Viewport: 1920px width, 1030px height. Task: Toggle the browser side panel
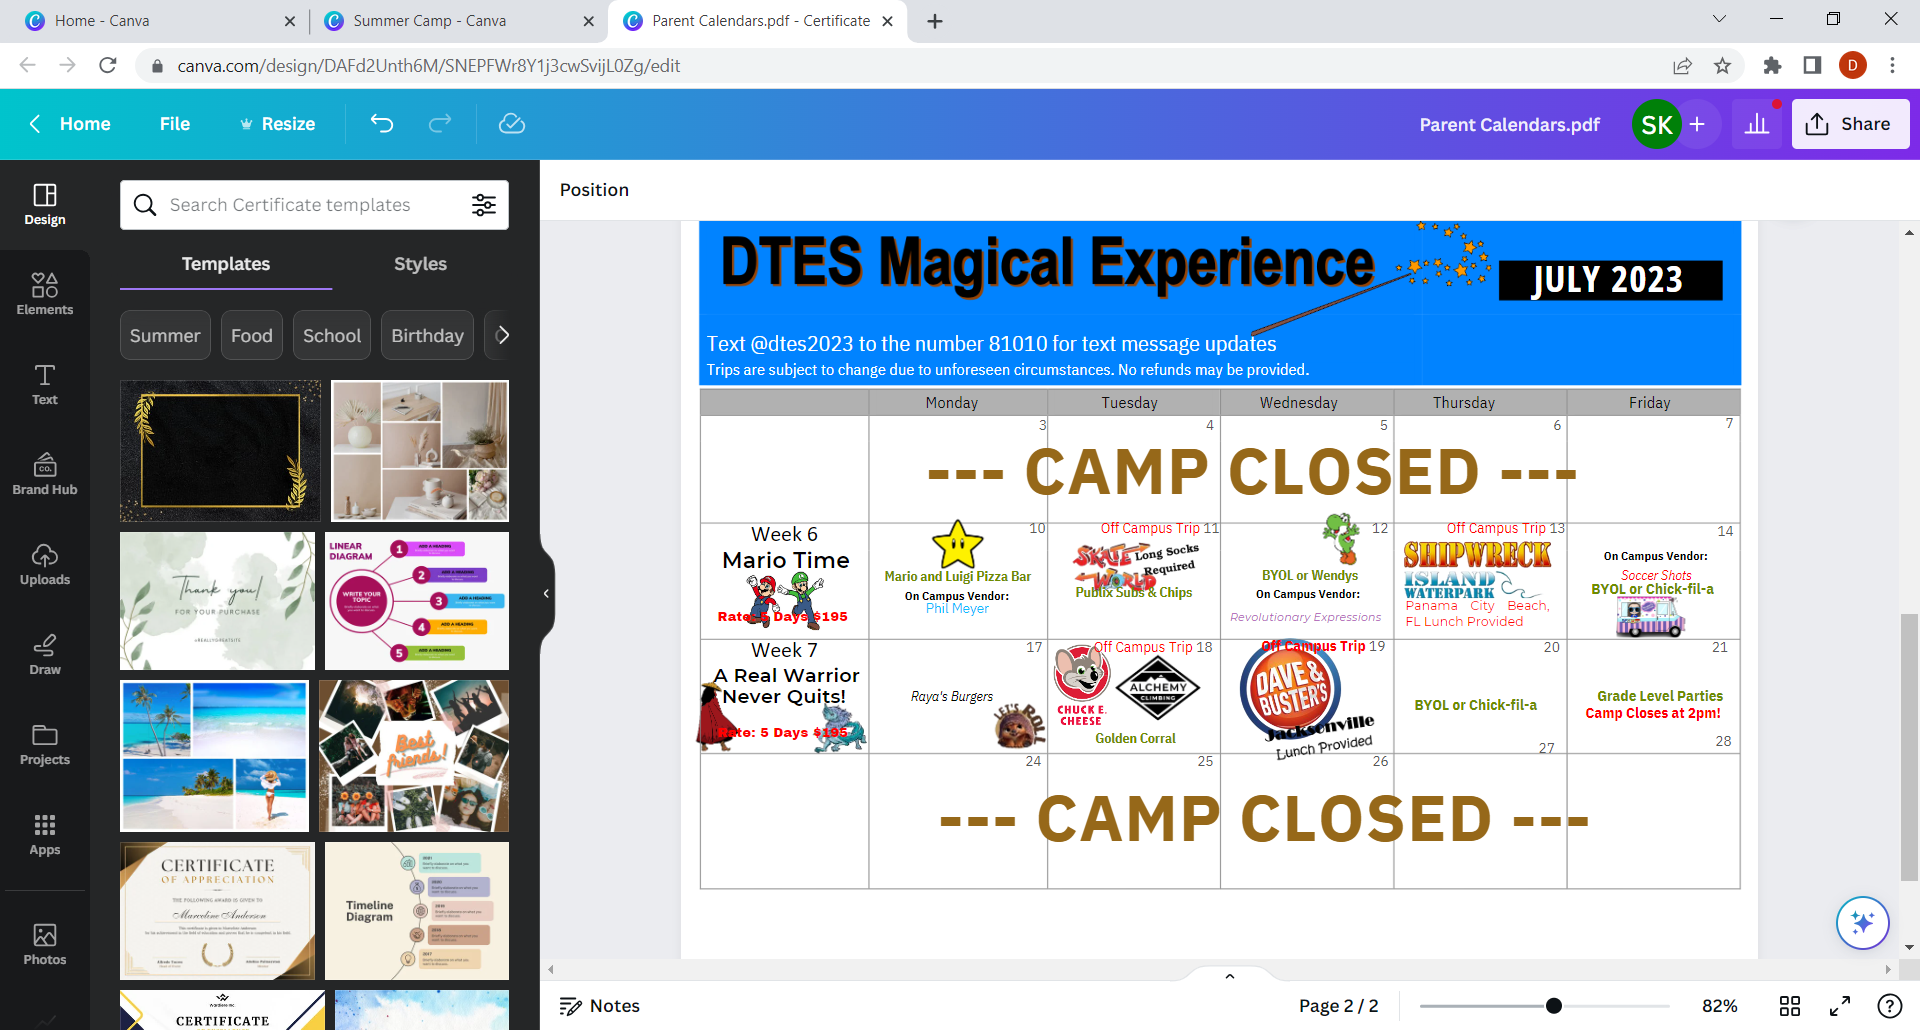1812,66
